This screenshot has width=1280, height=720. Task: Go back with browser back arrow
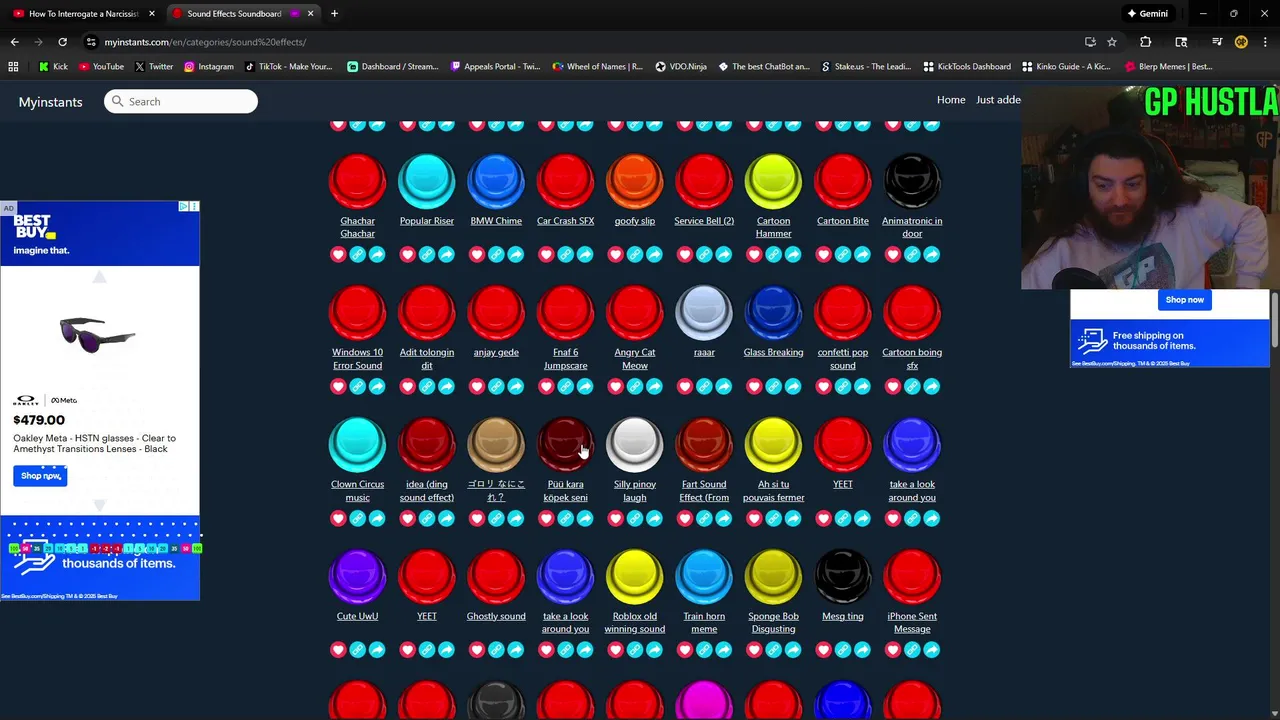(x=14, y=42)
